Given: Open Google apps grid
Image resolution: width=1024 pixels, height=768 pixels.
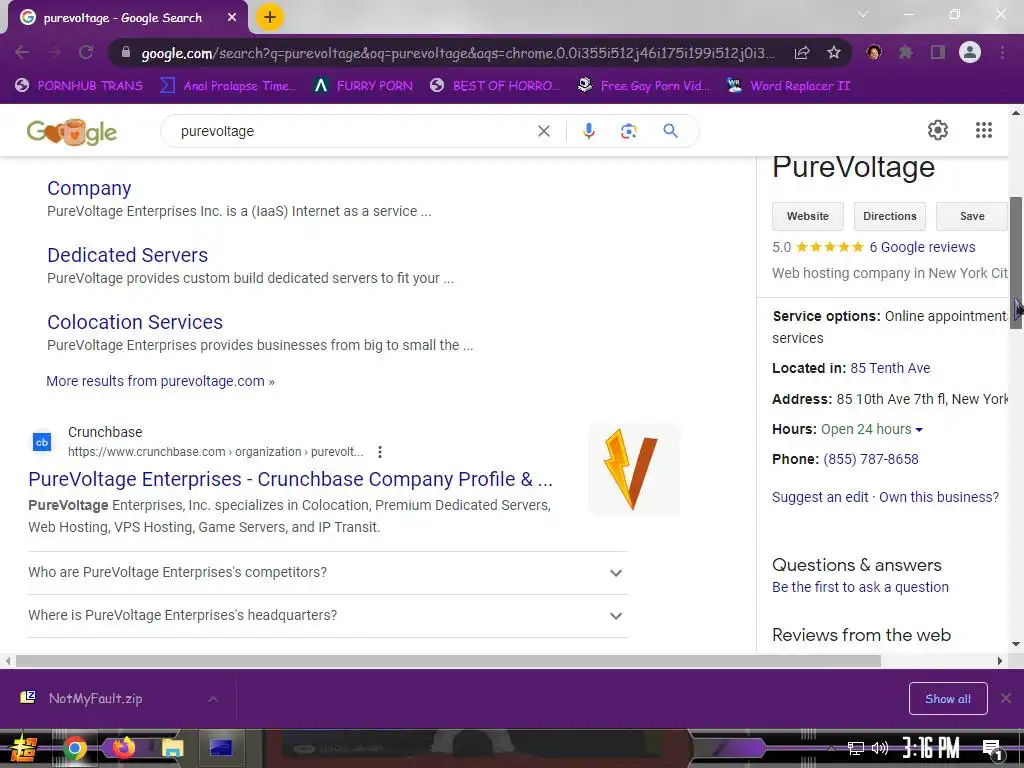Looking at the screenshot, I should pyautogui.click(x=984, y=130).
